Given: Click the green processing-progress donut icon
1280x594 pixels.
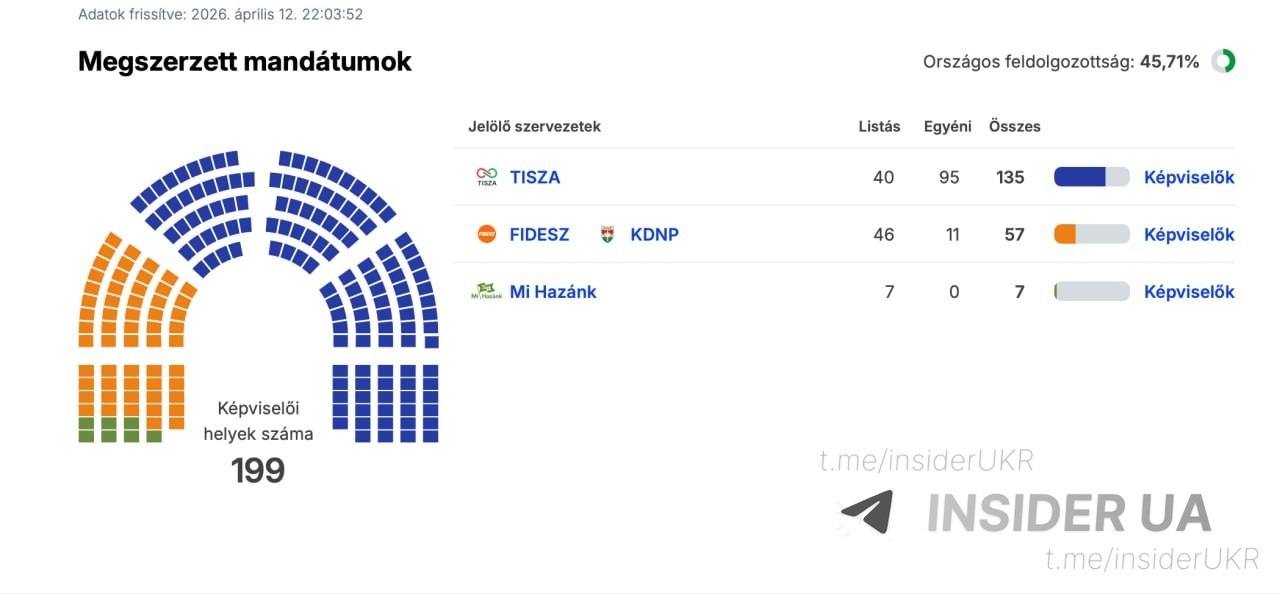Looking at the screenshot, I should point(1222,62).
